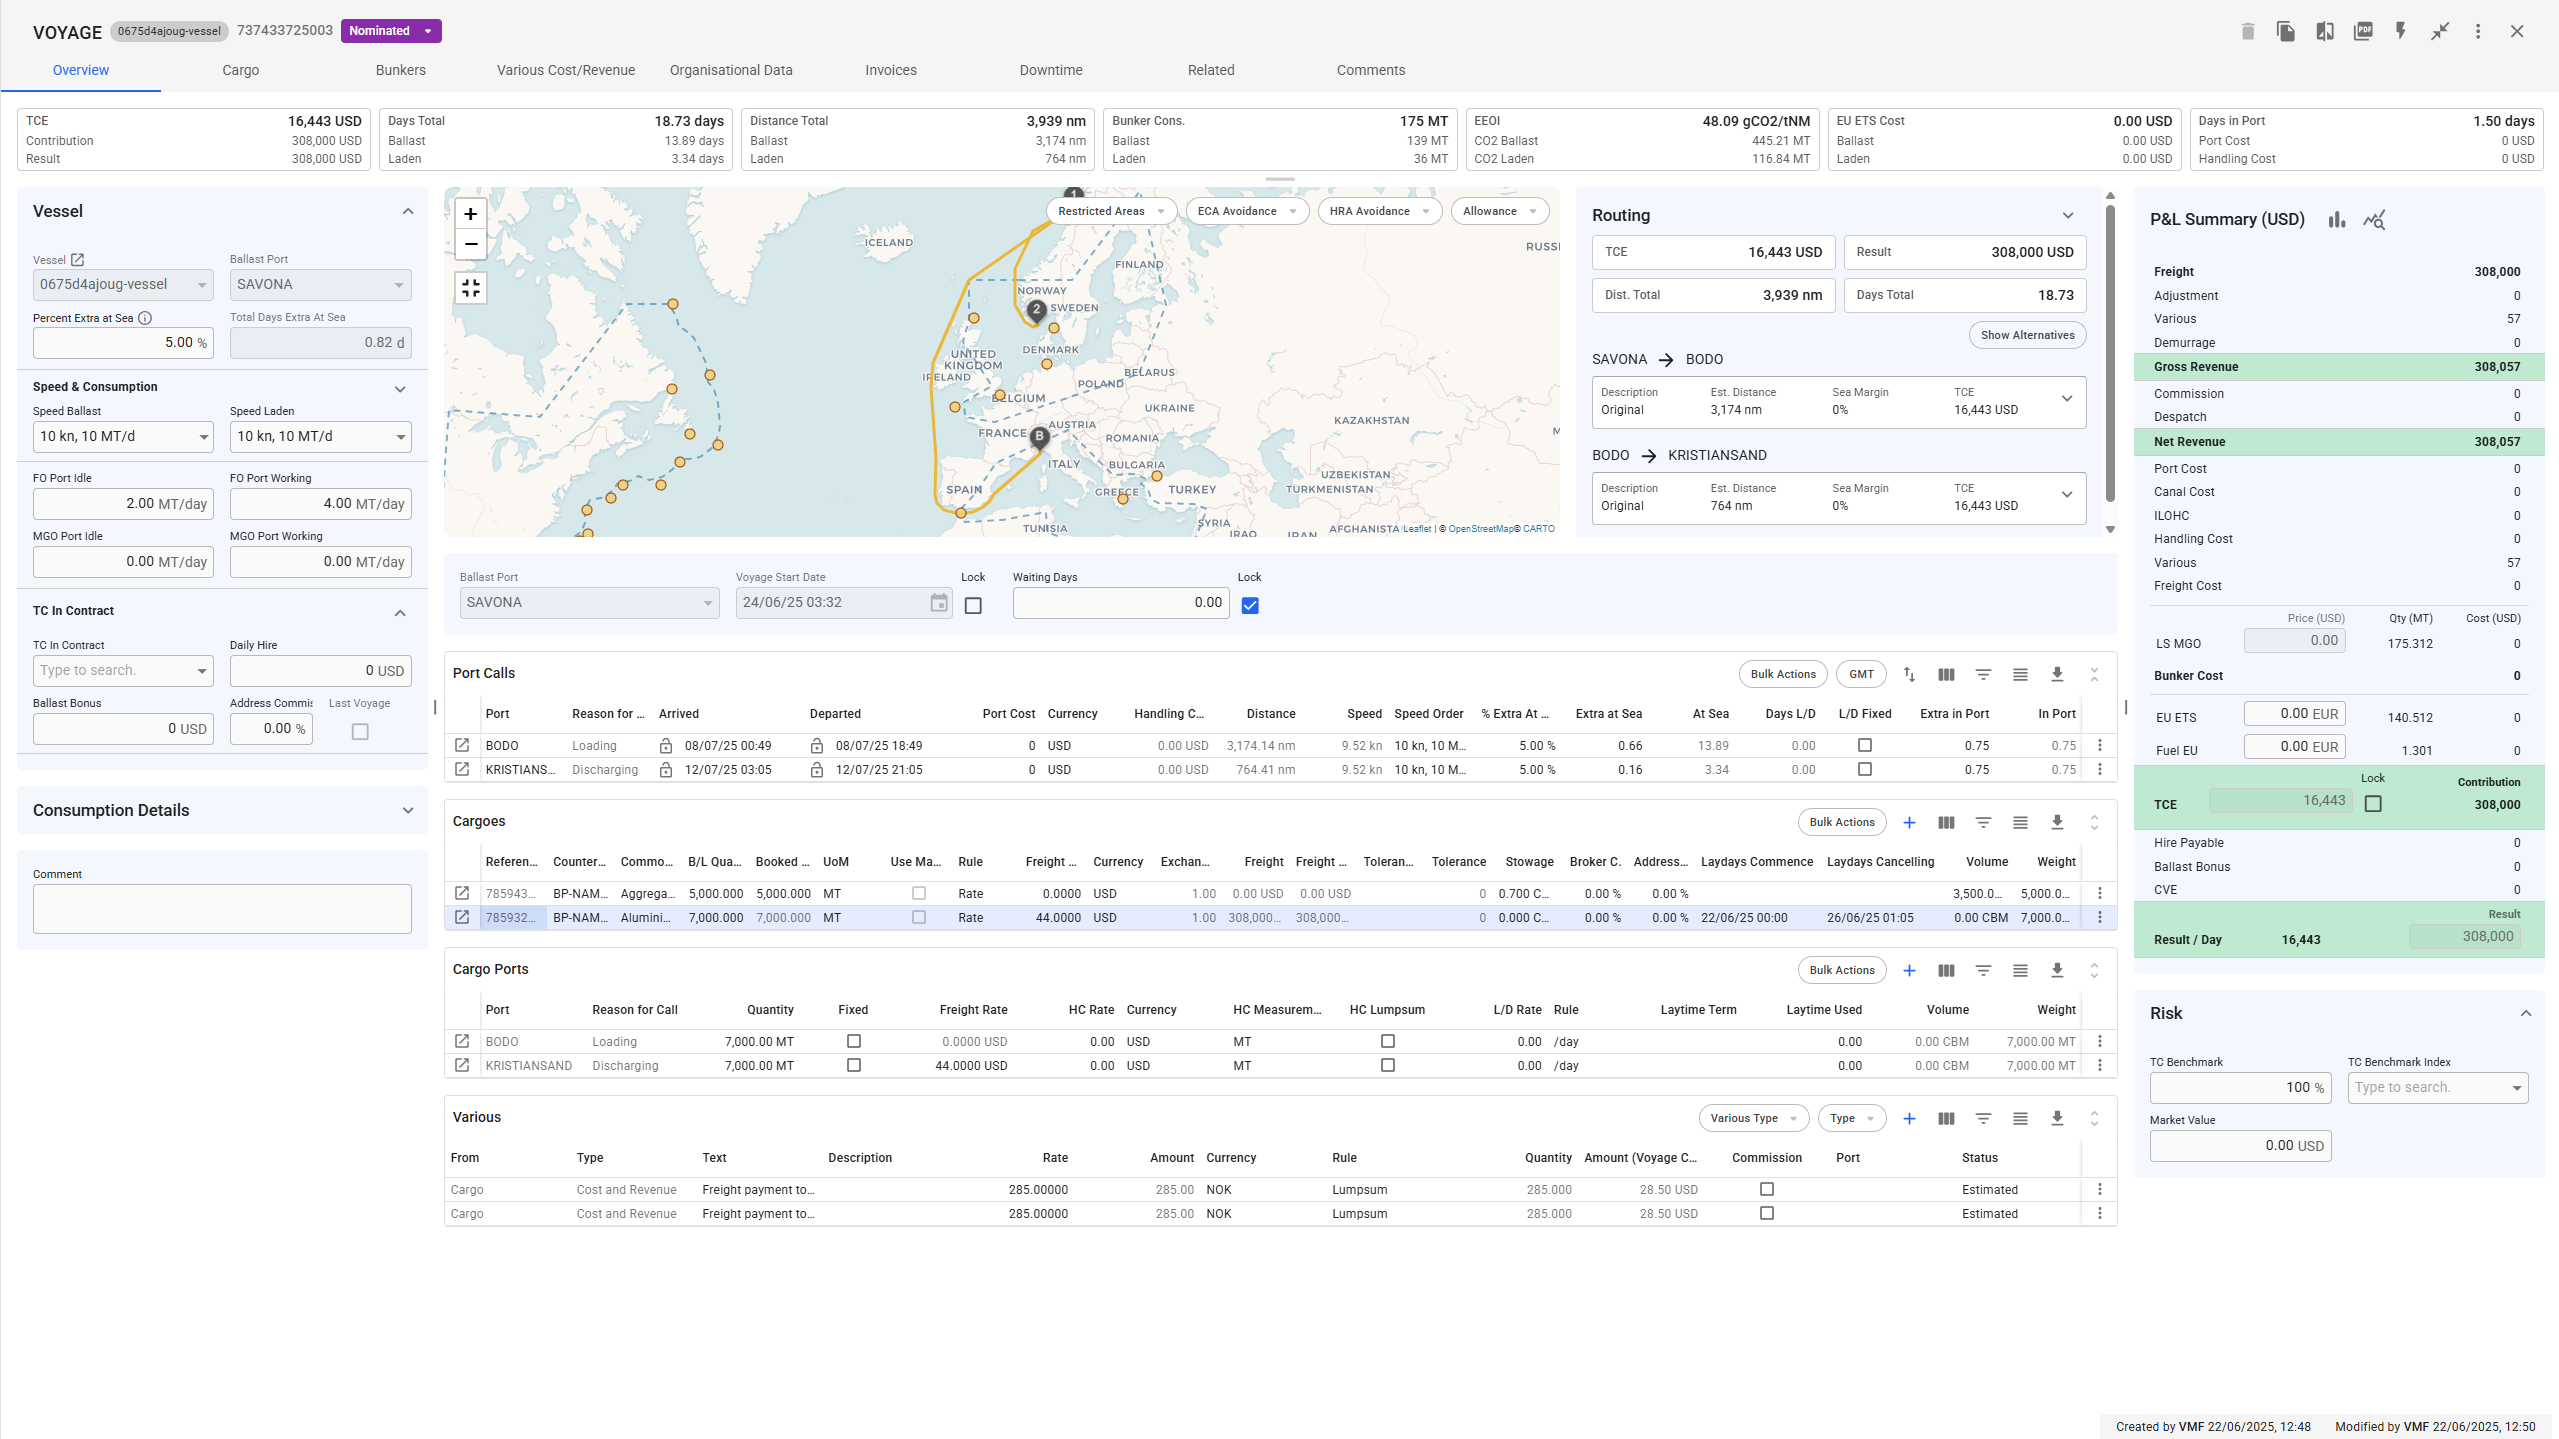Open the Invoices tab
Image resolution: width=2559 pixels, height=1439 pixels.
pyautogui.click(x=890, y=70)
